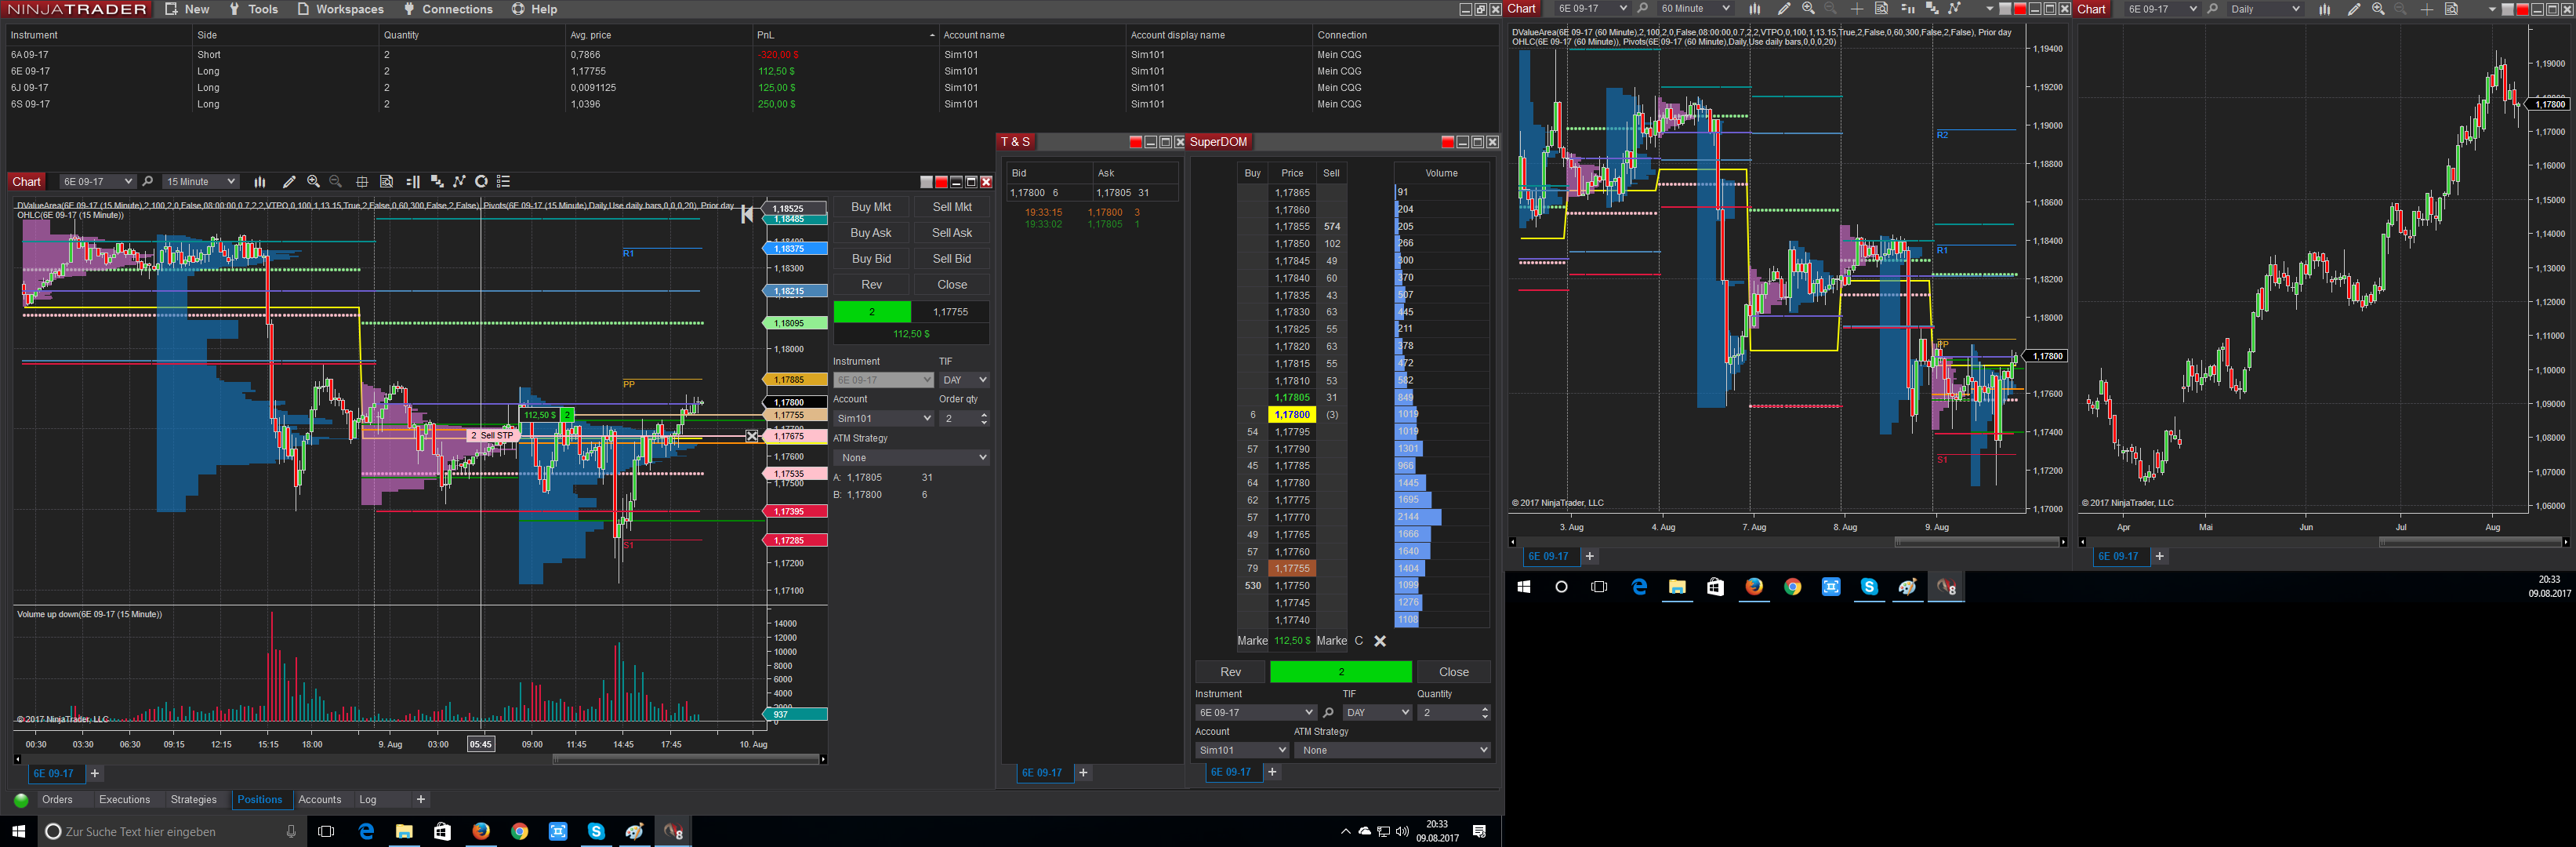The height and width of the screenshot is (847, 2576).
Task: Open the Tools menu
Action: coord(253,9)
